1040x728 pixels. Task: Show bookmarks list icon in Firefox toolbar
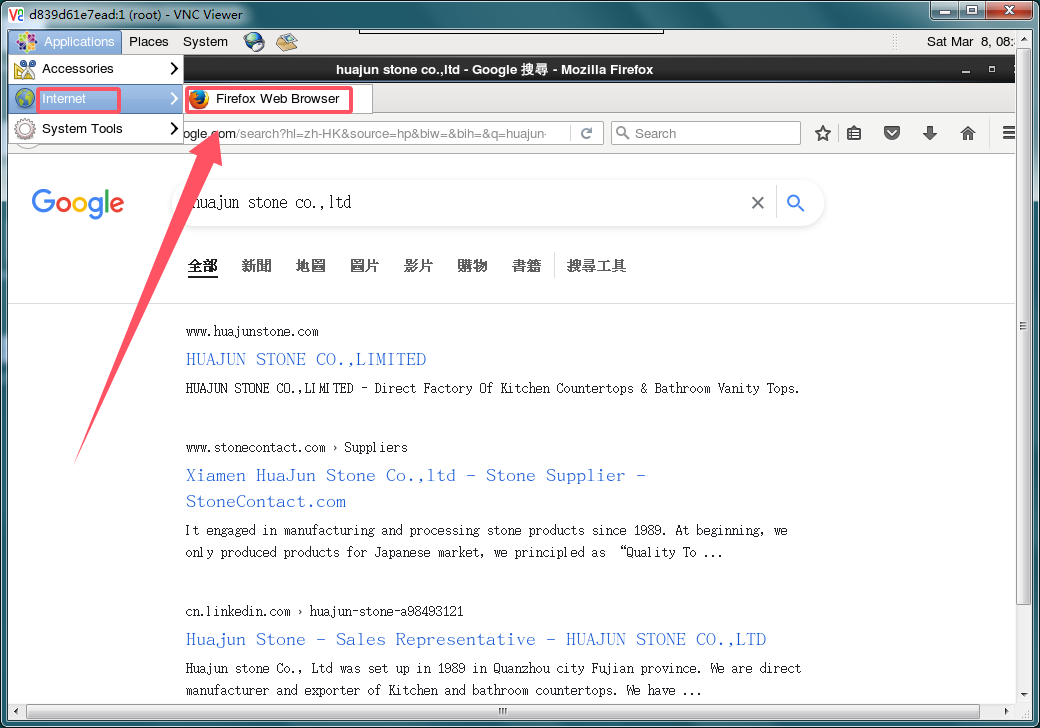(854, 133)
